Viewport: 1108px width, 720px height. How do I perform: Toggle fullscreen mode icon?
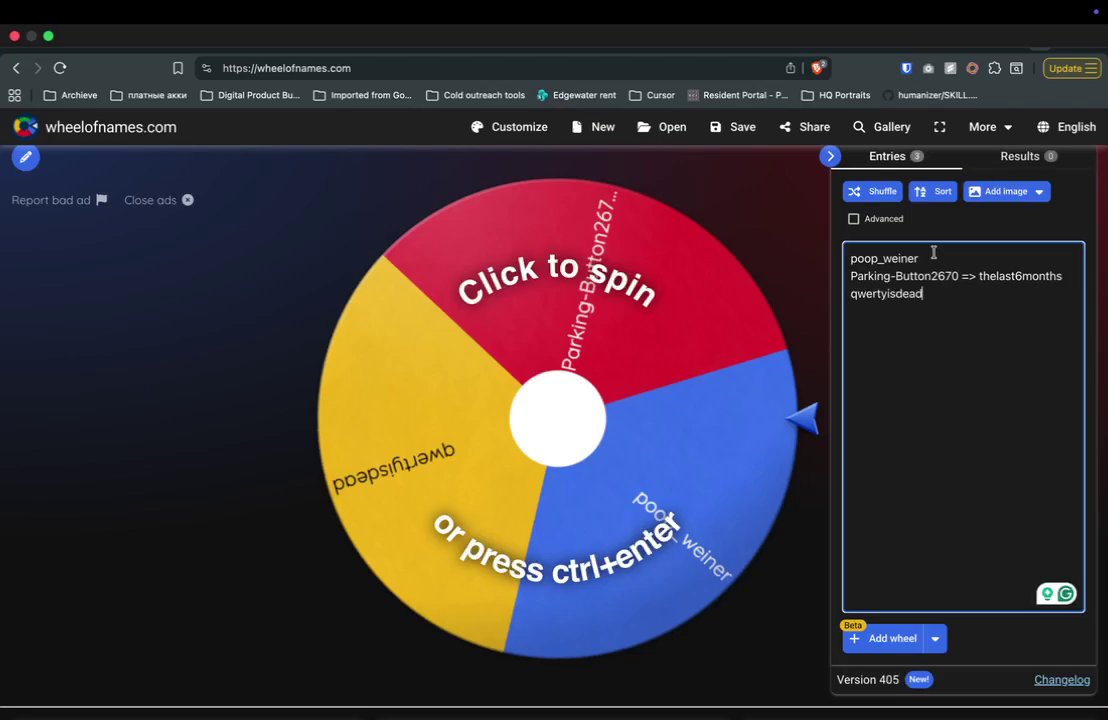(x=939, y=127)
